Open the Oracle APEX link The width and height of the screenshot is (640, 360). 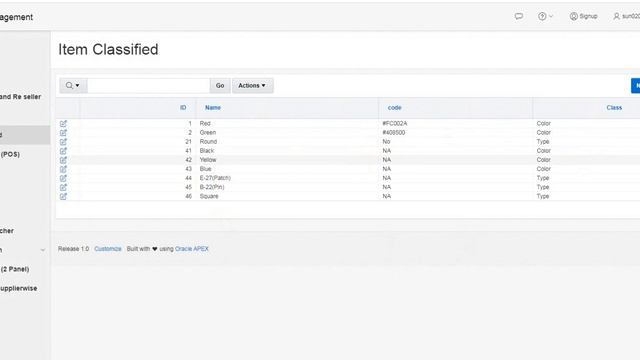(x=192, y=249)
